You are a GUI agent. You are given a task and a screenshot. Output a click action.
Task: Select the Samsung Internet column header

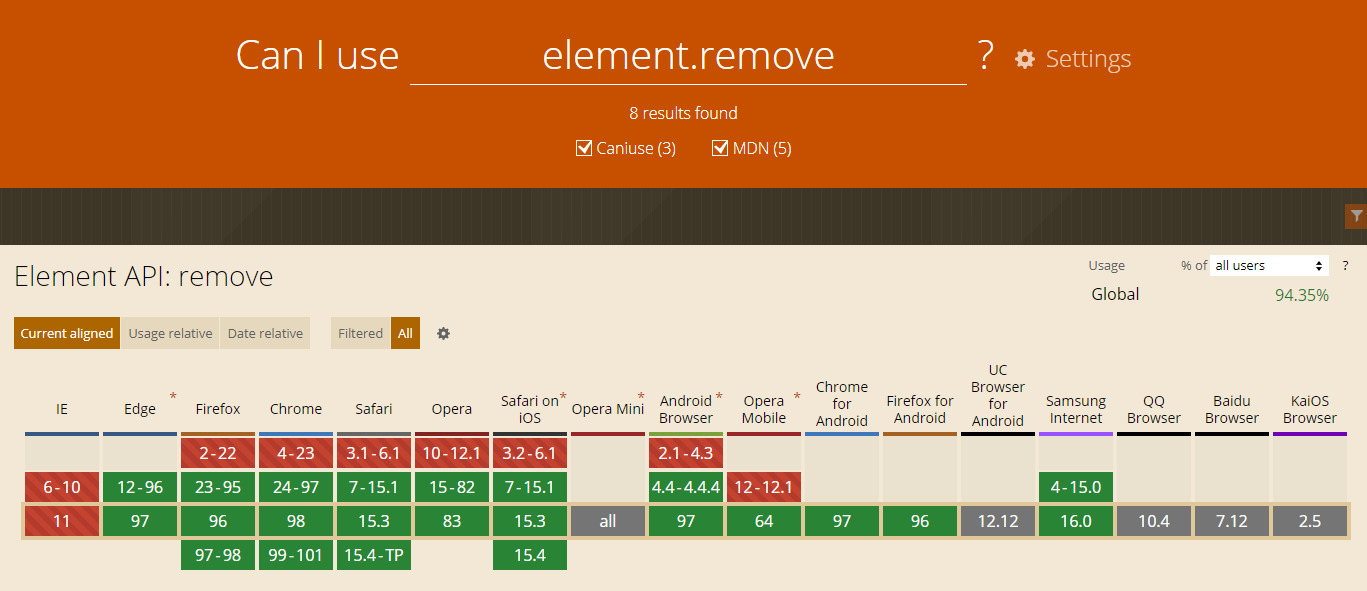(x=1076, y=409)
